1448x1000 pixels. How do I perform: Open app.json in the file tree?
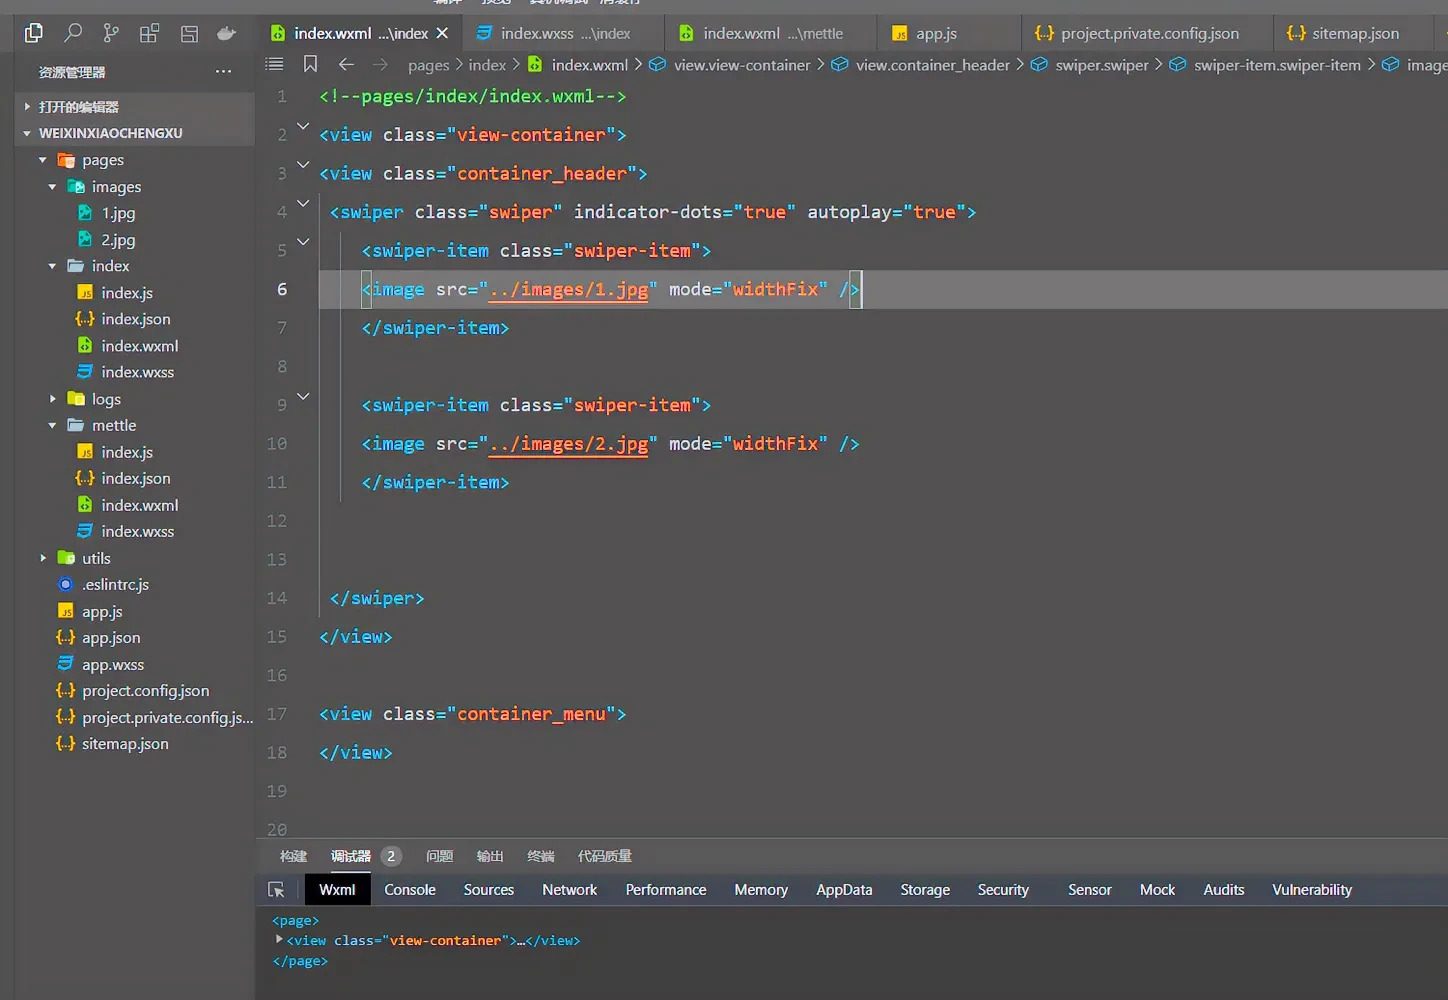click(x=111, y=638)
